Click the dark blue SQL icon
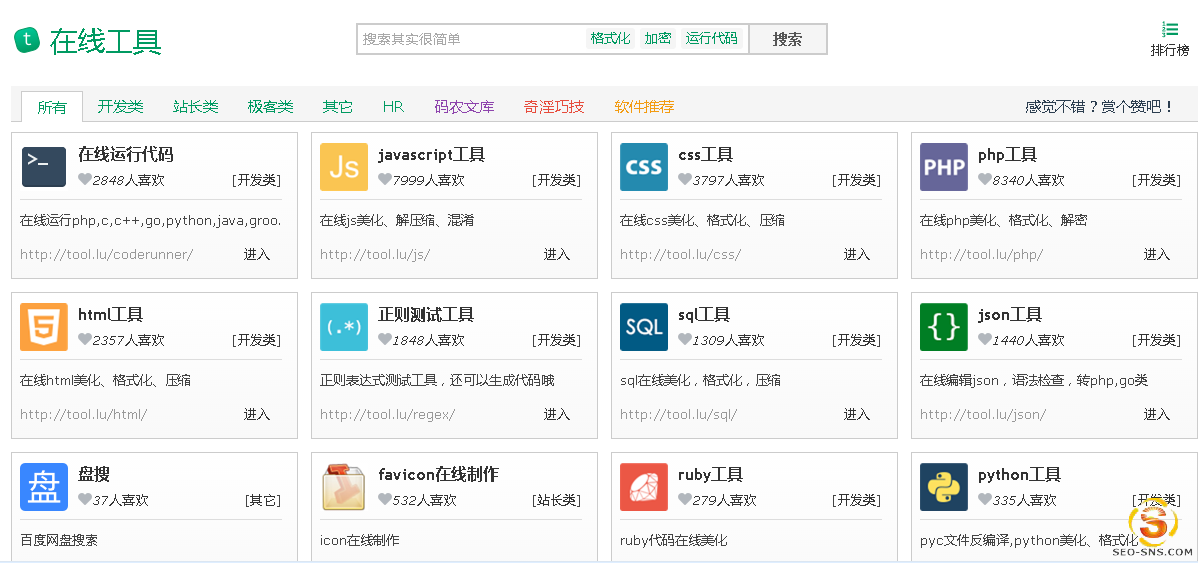Viewport: 1198px width, 563px height. 644,327
